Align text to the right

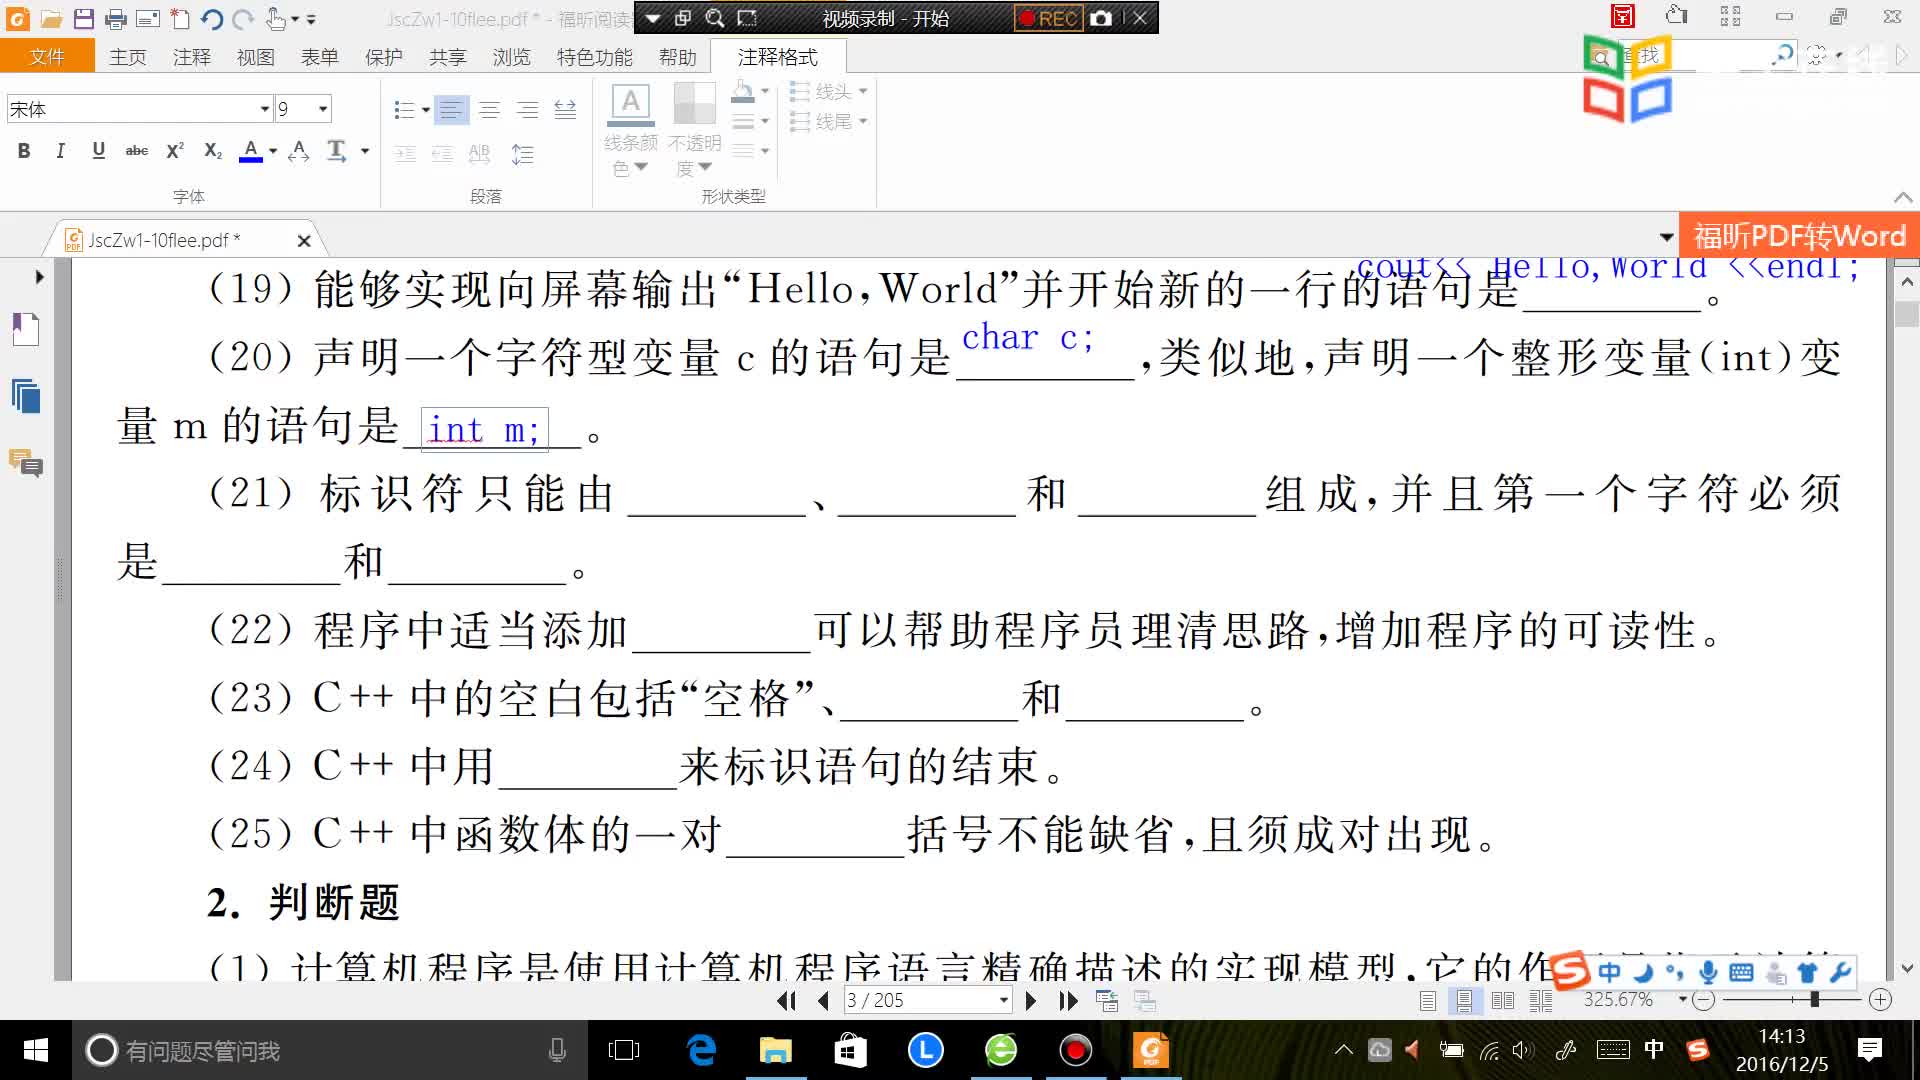(527, 109)
